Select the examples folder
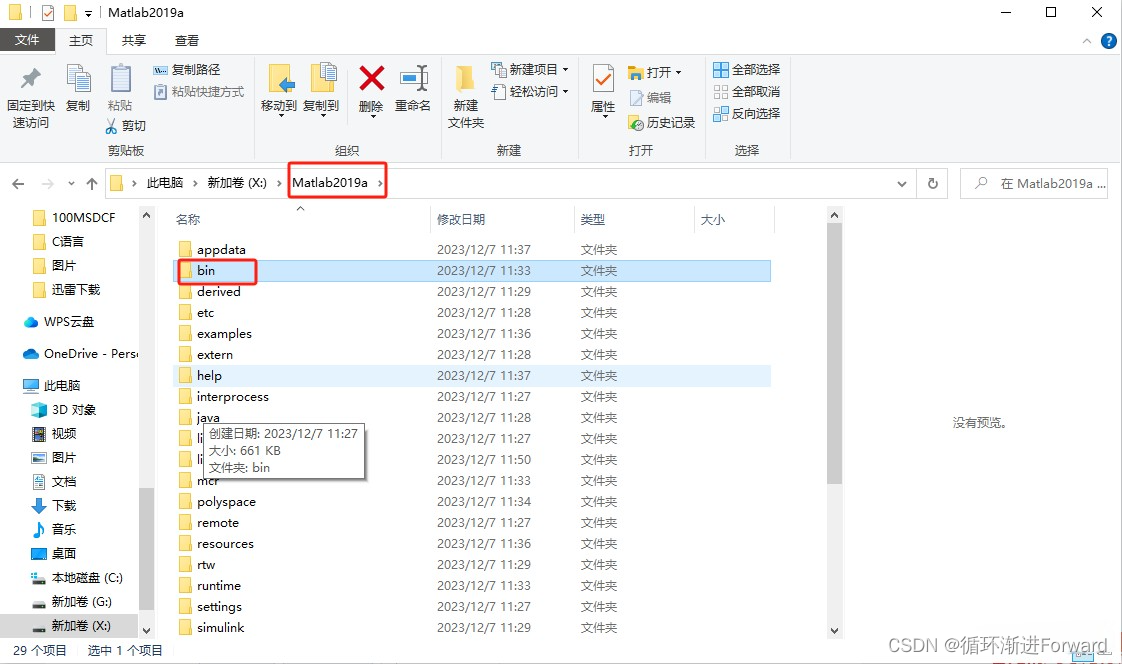Image resolution: width=1122 pixels, height=664 pixels. (x=224, y=333)
